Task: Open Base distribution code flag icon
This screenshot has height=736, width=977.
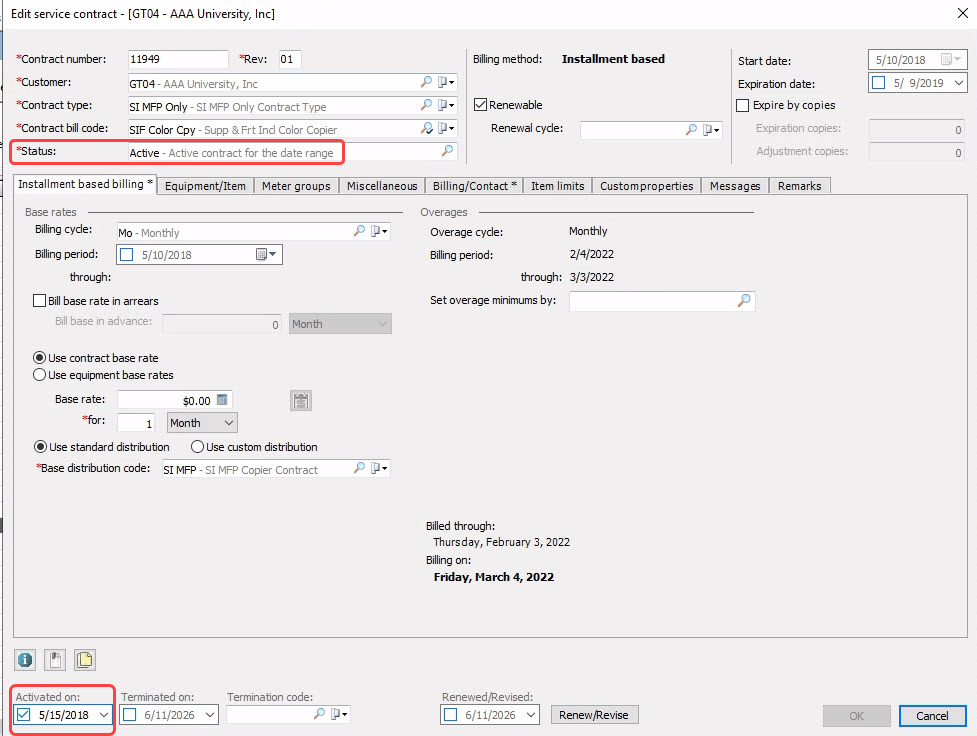Action: [x=379, y=468]
